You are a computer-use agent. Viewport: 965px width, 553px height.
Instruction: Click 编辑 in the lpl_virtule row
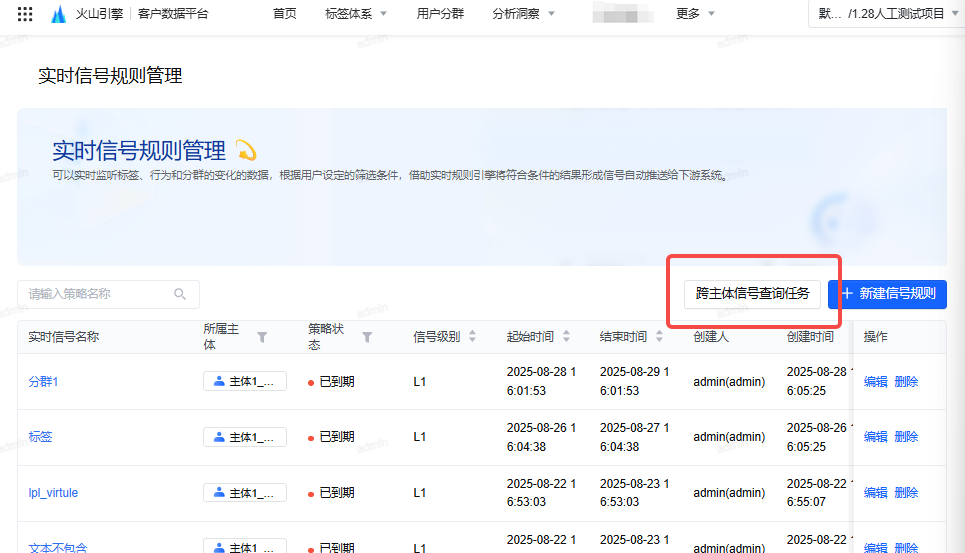(x=875, y=493)
